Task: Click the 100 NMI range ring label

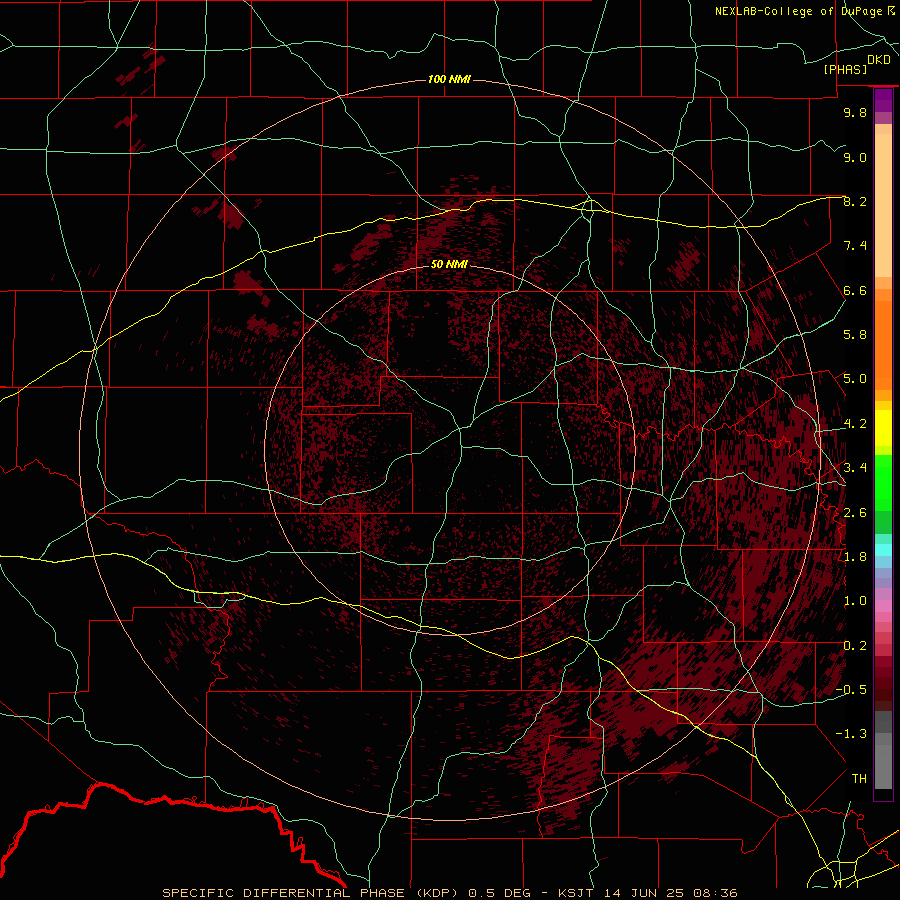Action: [x=449, y=79]
